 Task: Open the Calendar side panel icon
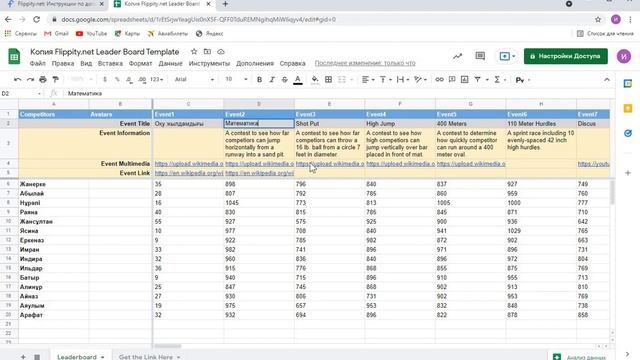coord(628,84)
